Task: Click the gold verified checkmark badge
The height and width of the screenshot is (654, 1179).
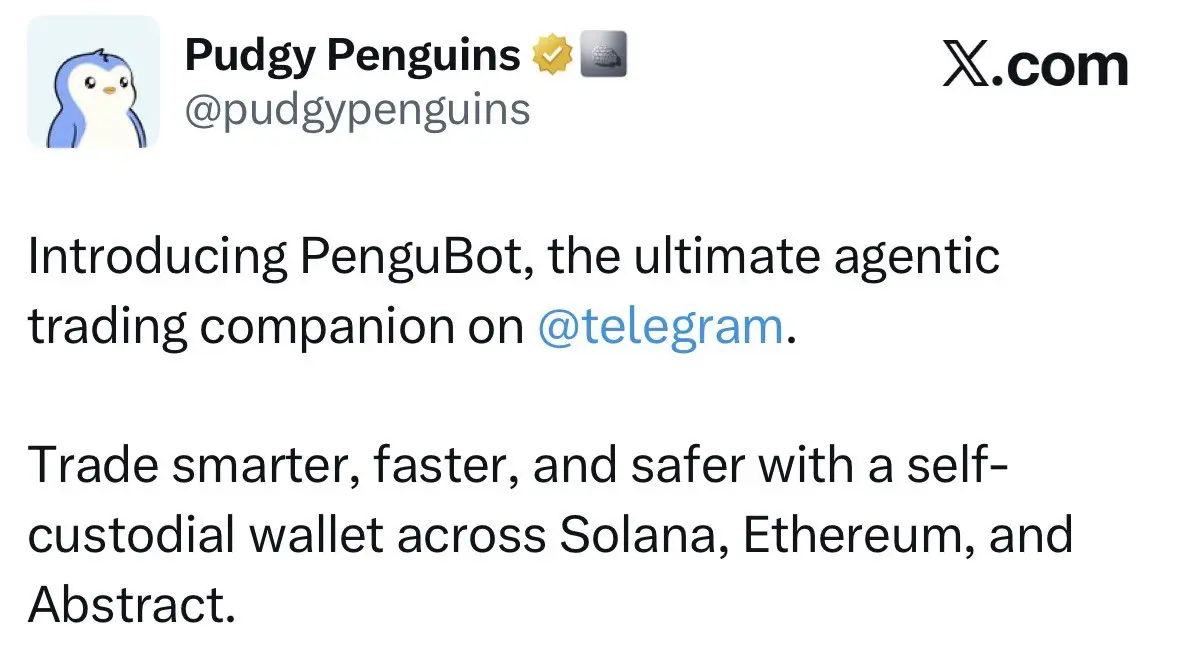Action: coord(553,54)
